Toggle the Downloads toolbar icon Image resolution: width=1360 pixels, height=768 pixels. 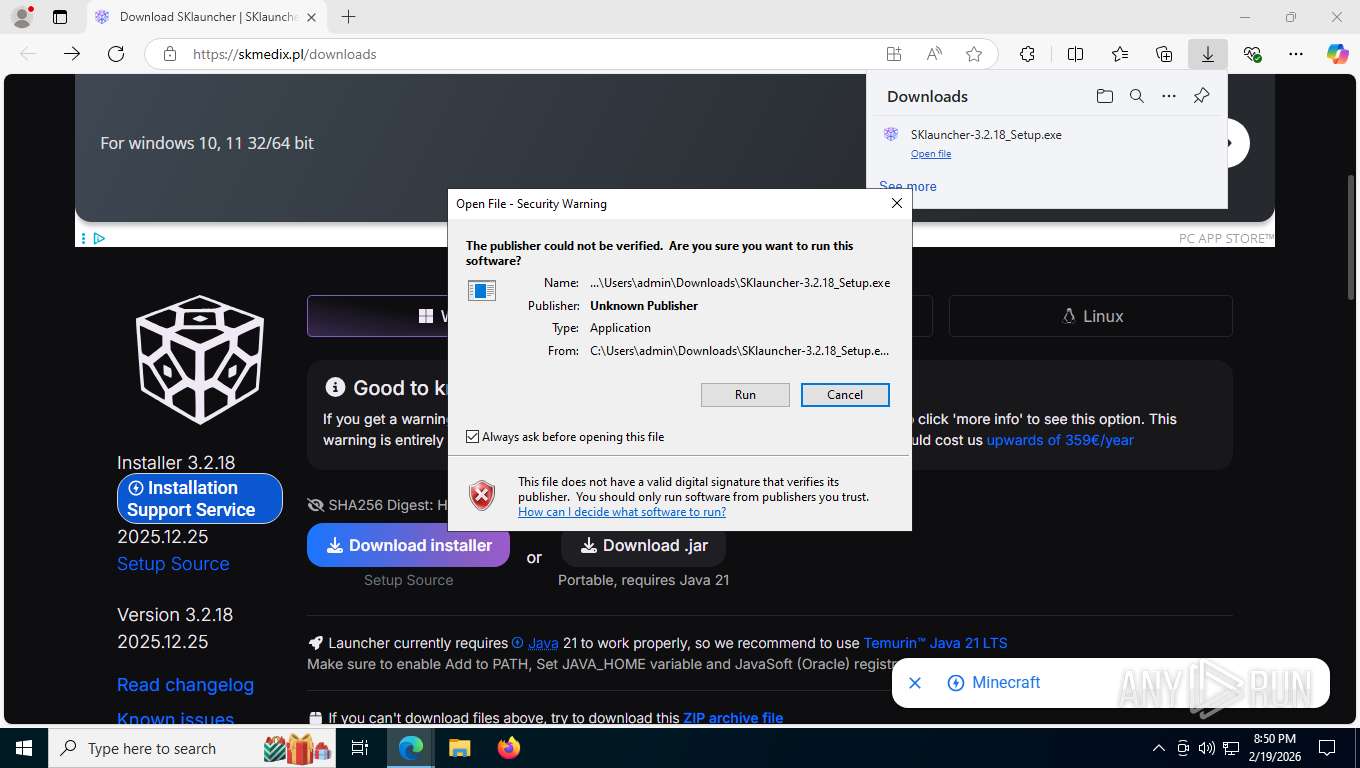tap(1208, 54)
